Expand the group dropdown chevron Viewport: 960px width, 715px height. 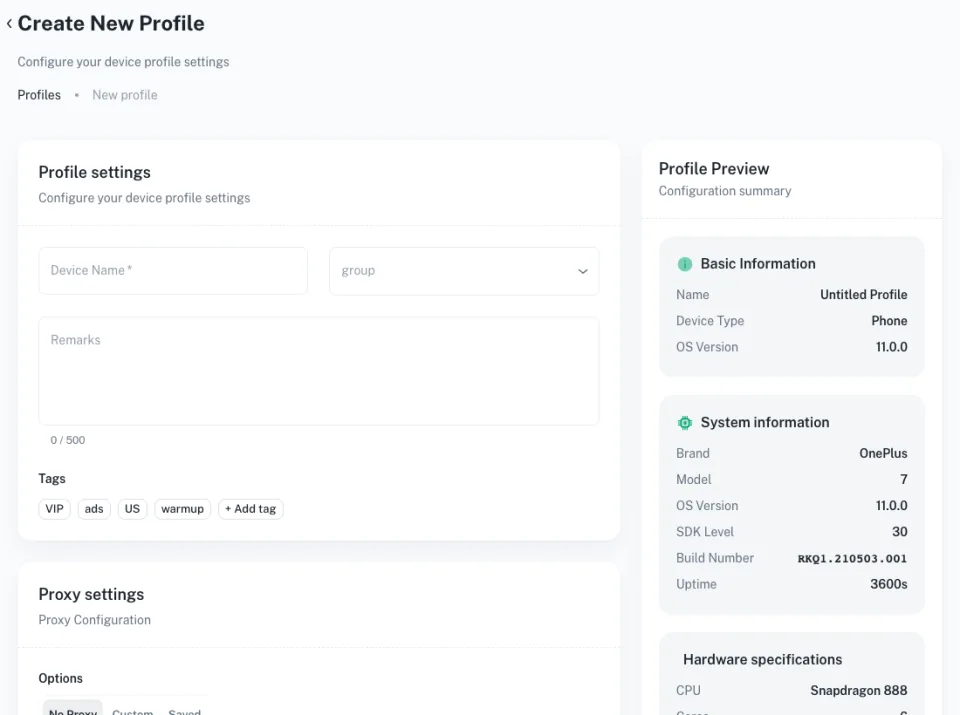coord(583,271)
